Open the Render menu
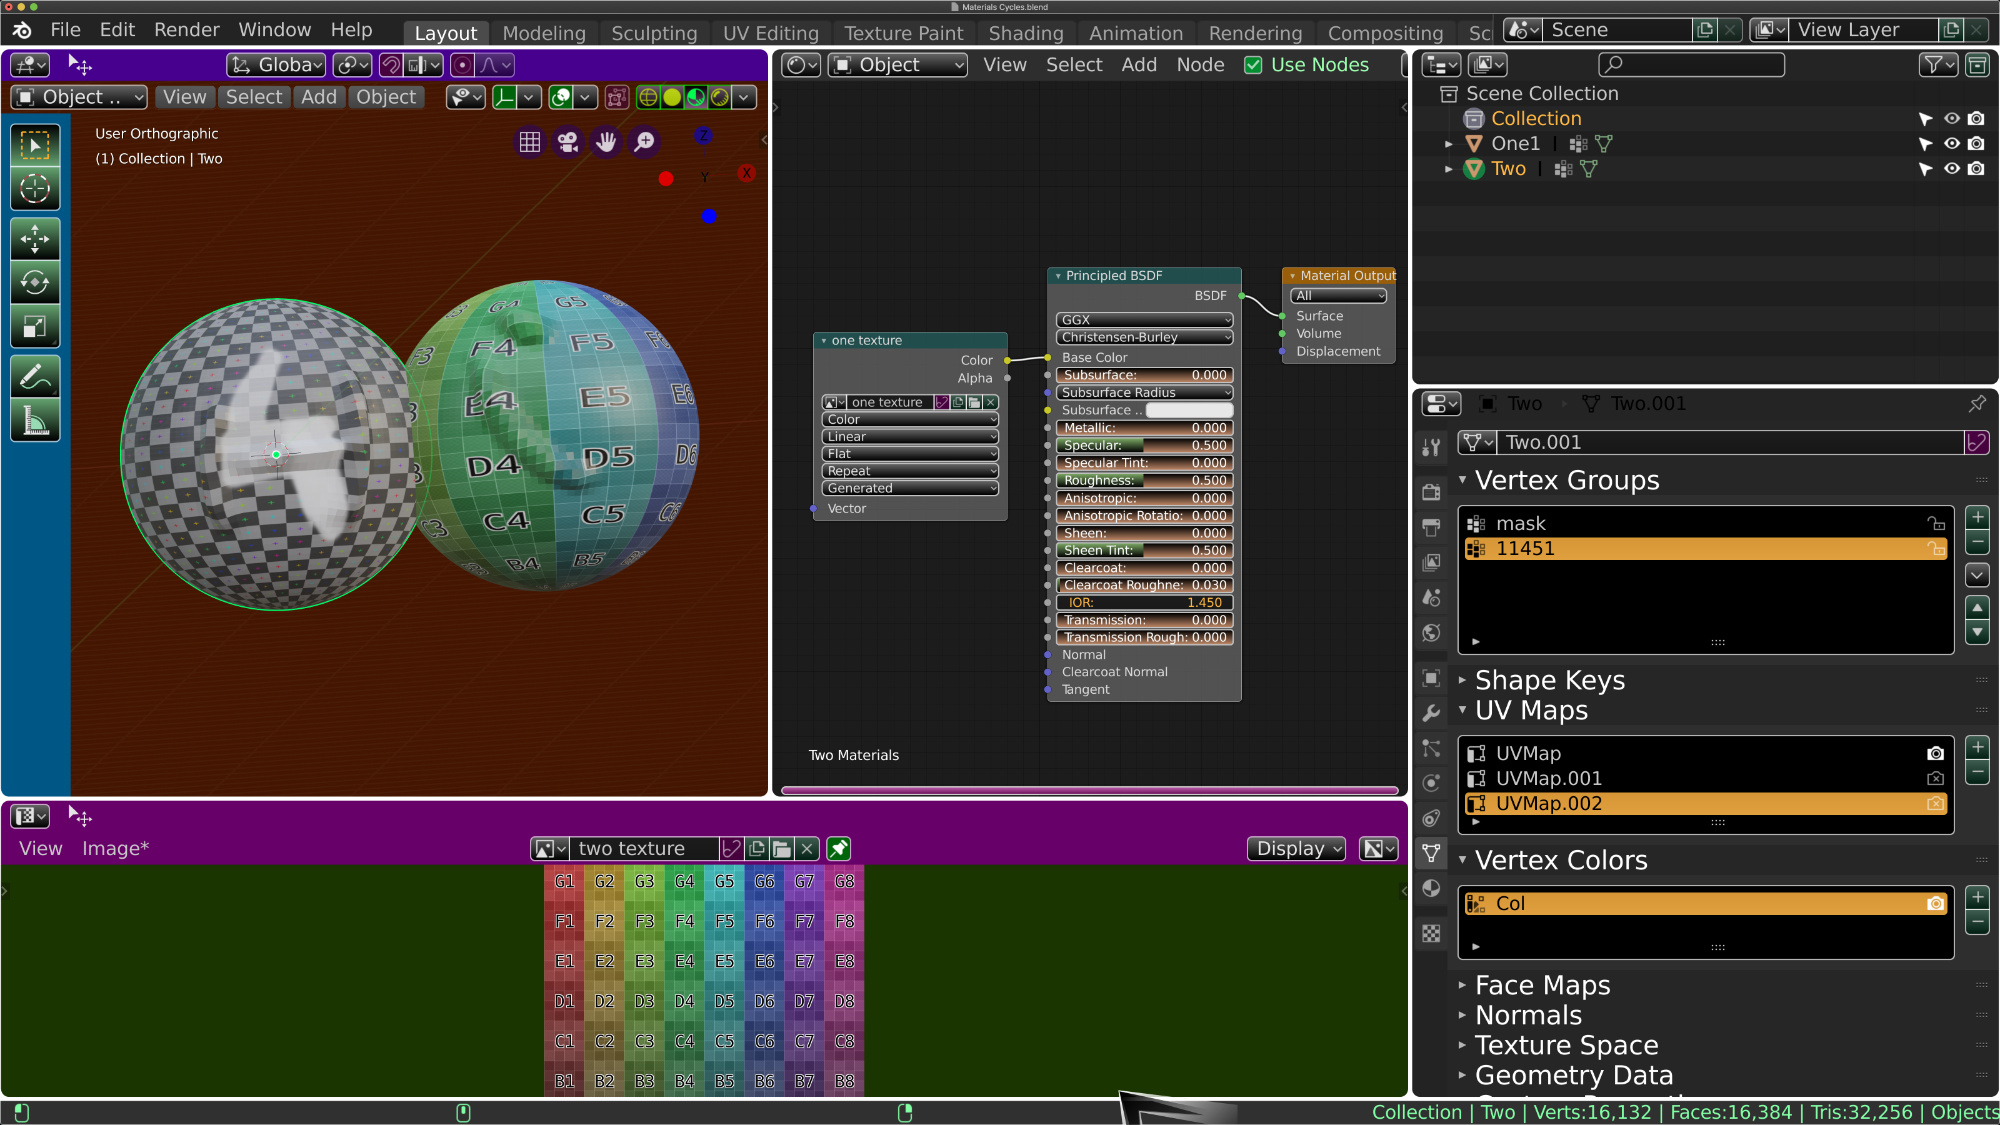 pos(186,30)
